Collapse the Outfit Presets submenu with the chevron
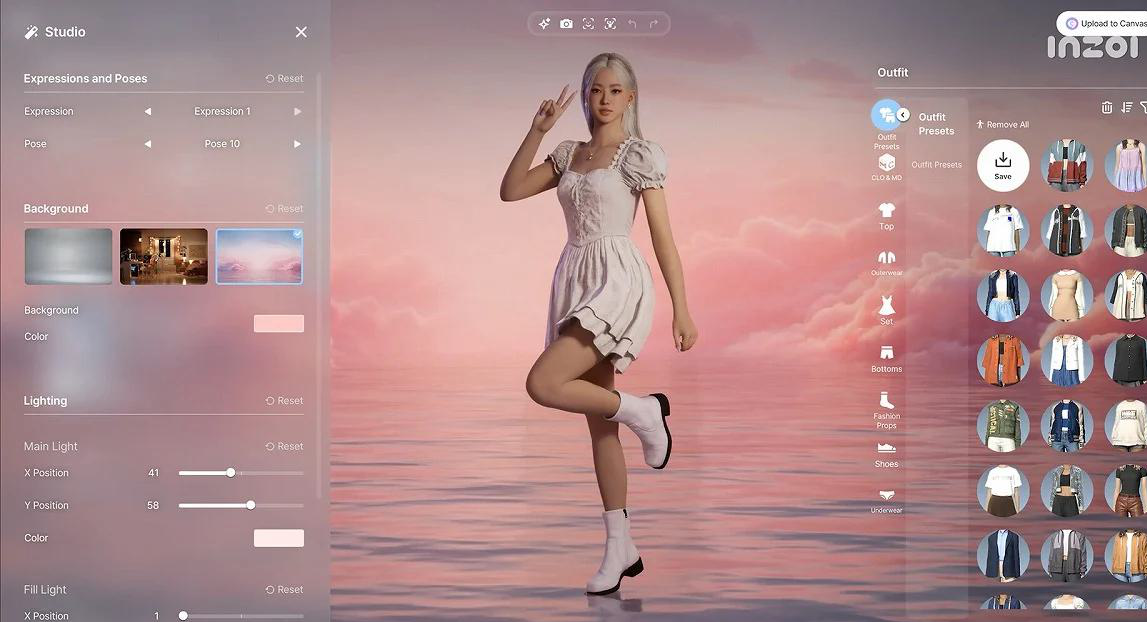 pos(903,115)
